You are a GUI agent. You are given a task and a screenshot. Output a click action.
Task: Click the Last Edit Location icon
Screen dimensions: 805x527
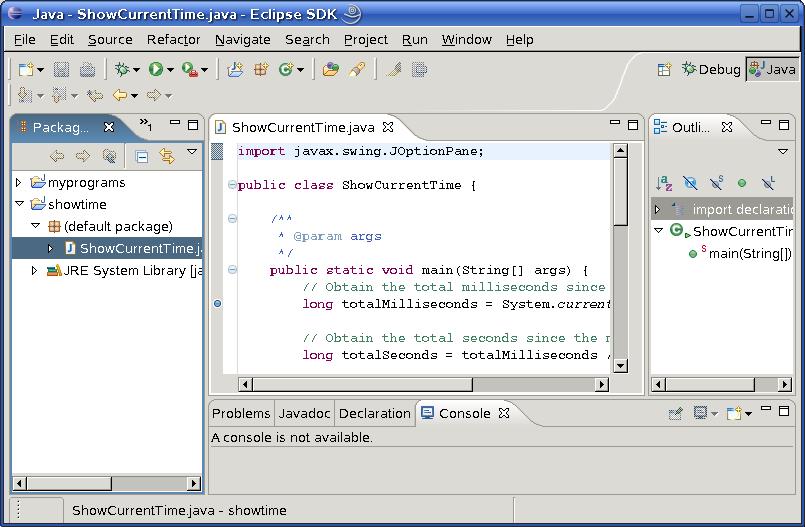[95, 95]
